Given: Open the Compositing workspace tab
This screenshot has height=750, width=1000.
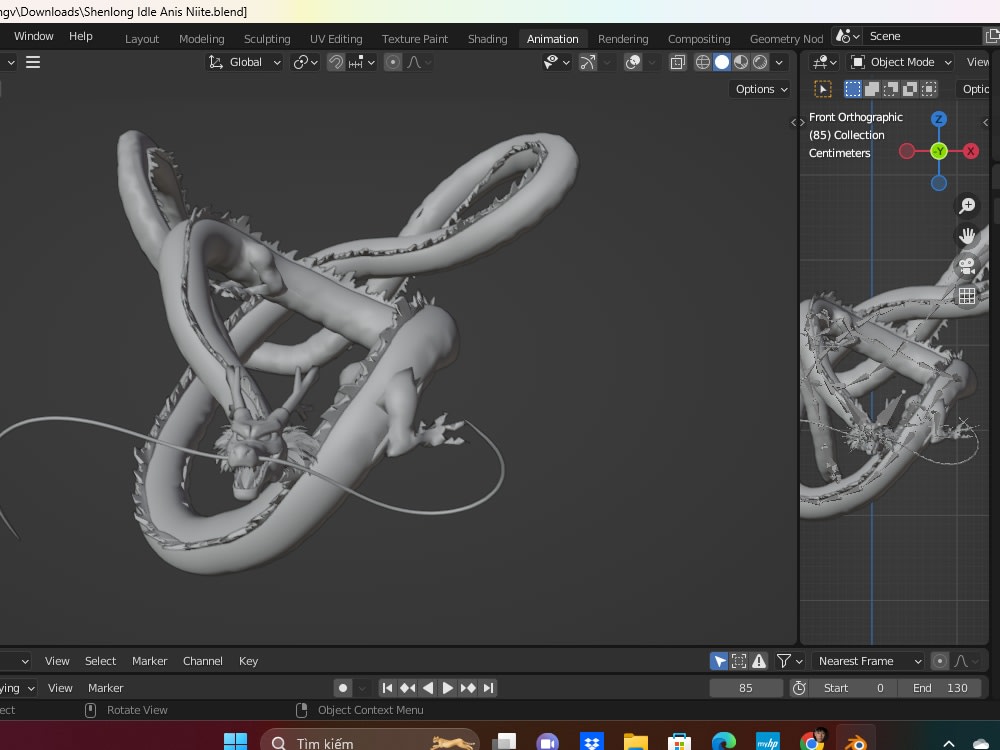Looking at the screenshot, I should pos(699,39).
